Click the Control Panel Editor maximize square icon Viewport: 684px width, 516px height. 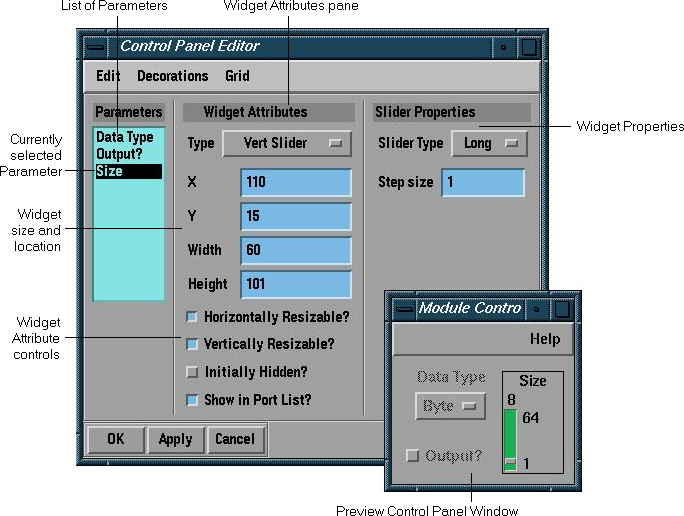[x=529, y=46]
